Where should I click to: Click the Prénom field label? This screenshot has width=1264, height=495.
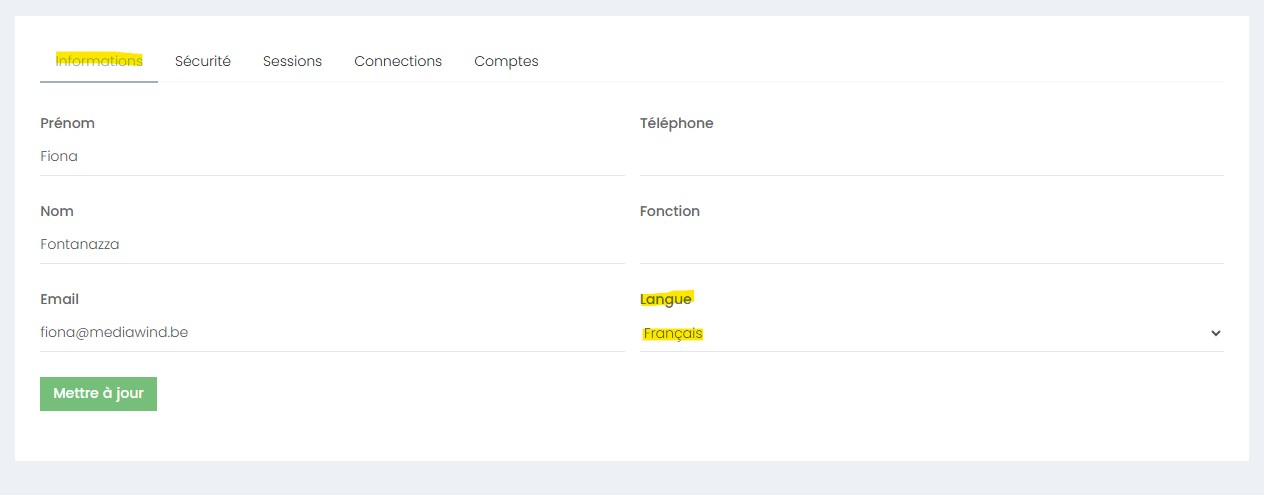[x=67, y=123]
